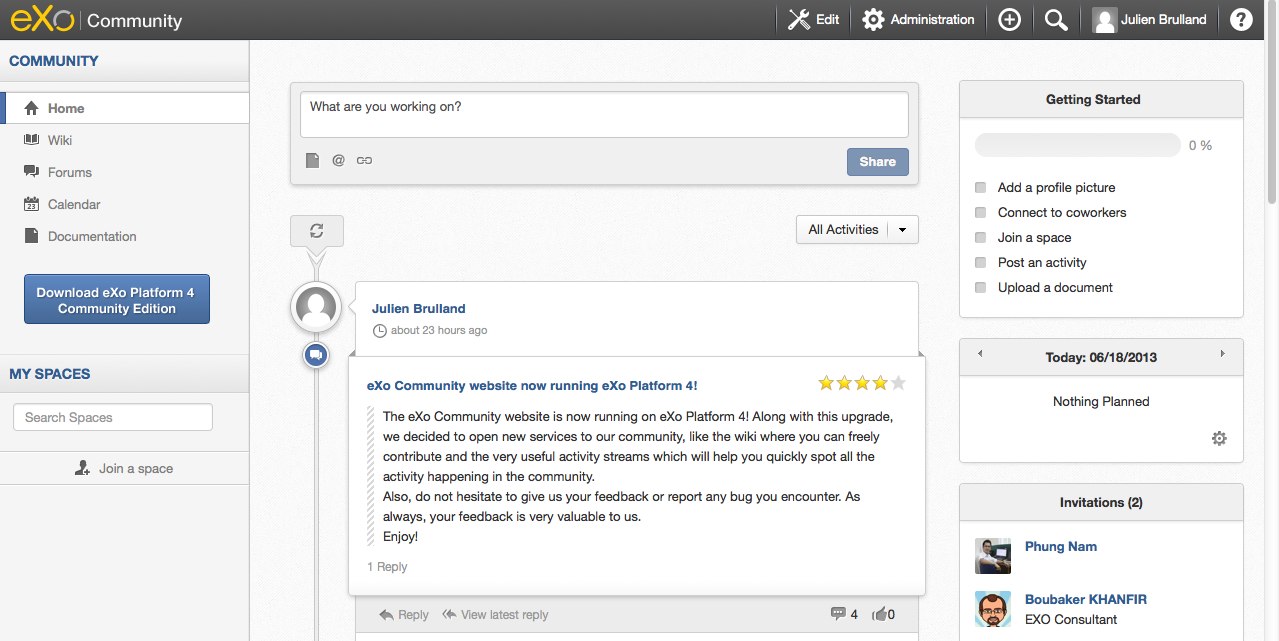Attach a link using the chain icon

[x=365, y=160]
